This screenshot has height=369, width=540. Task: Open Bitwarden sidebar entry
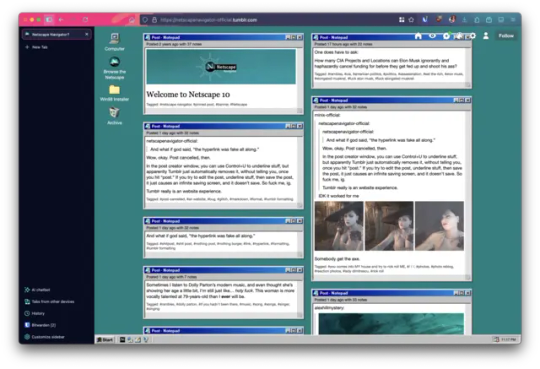[40, 325]
